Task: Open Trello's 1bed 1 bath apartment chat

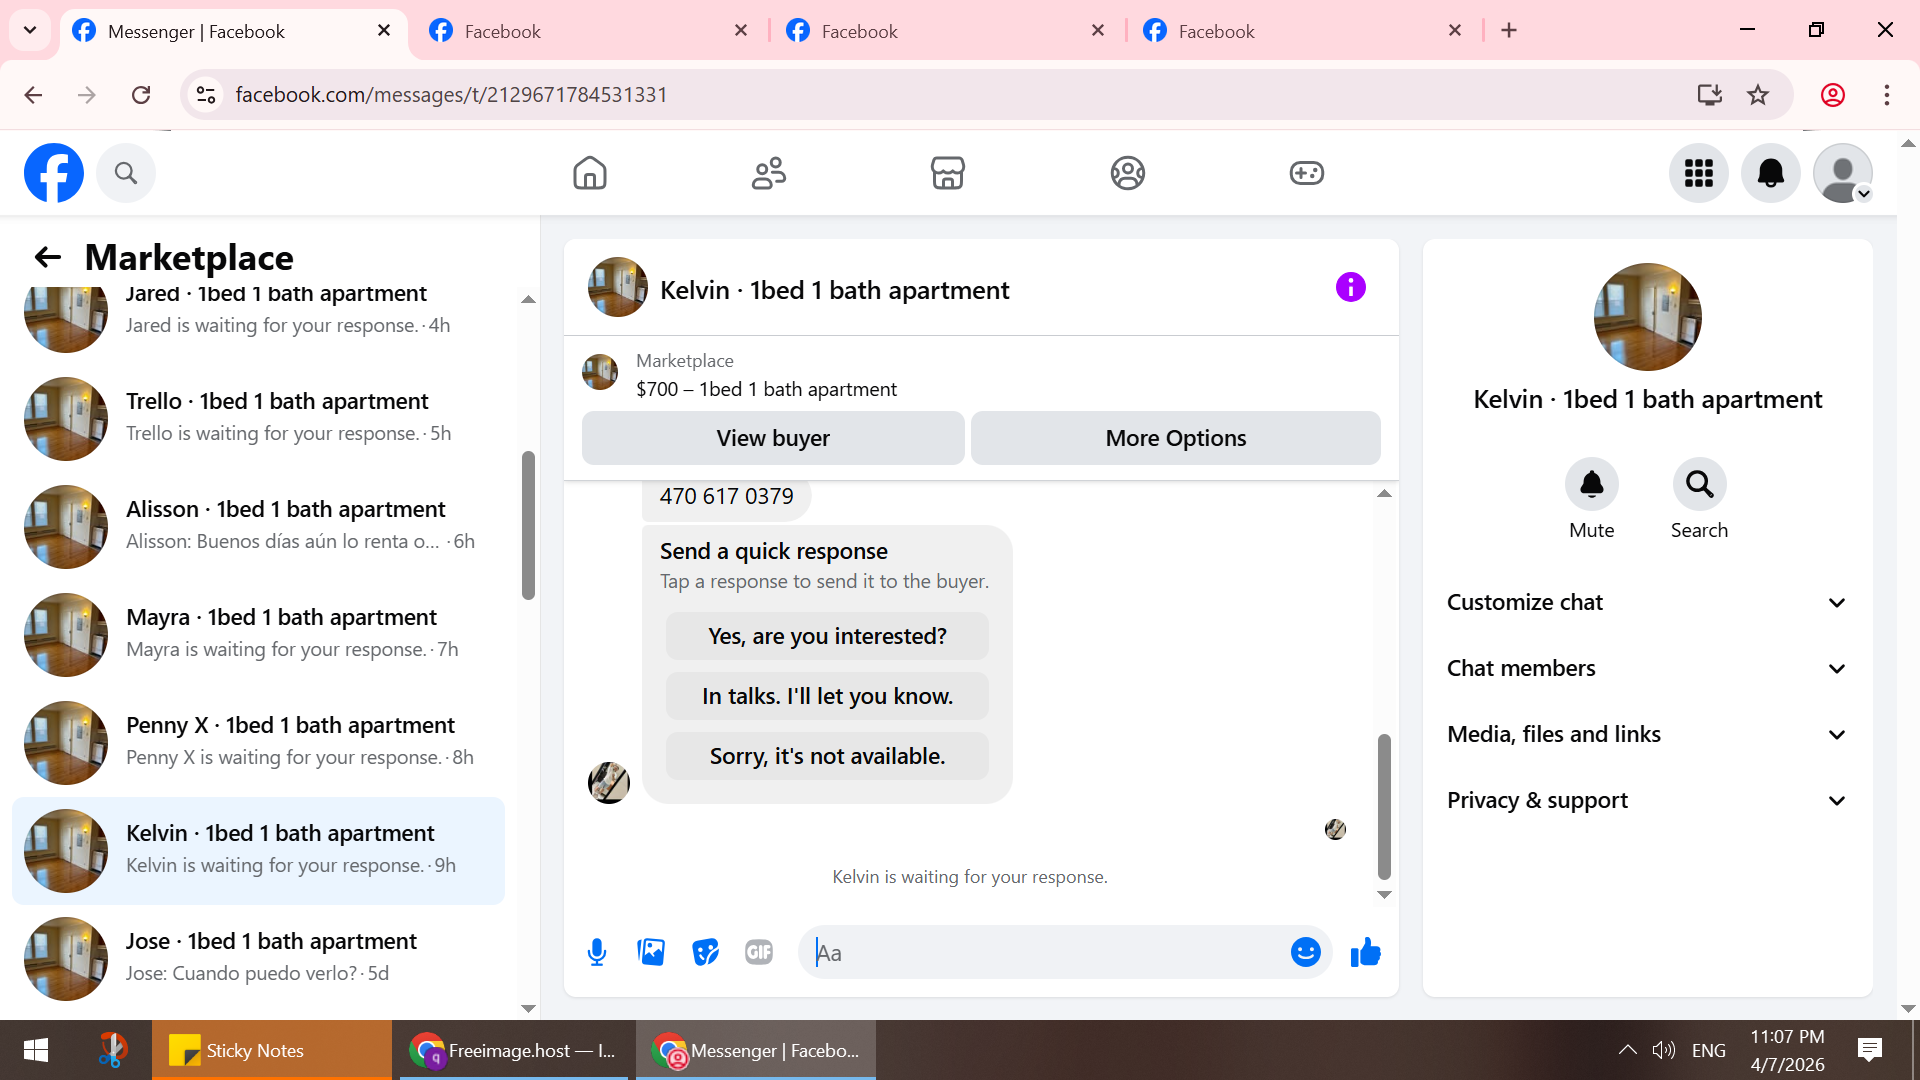Action: 258,418
